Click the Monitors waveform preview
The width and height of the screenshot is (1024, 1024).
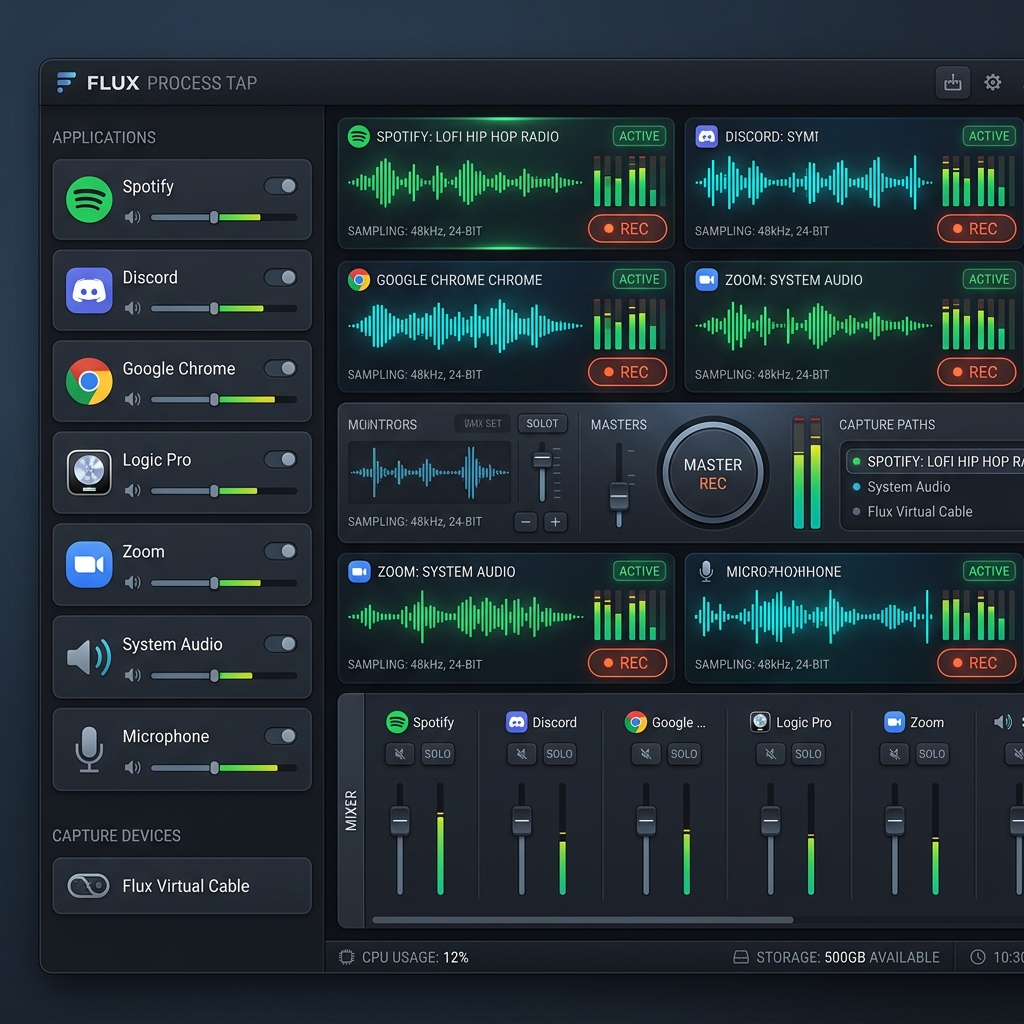click(429, 472)
